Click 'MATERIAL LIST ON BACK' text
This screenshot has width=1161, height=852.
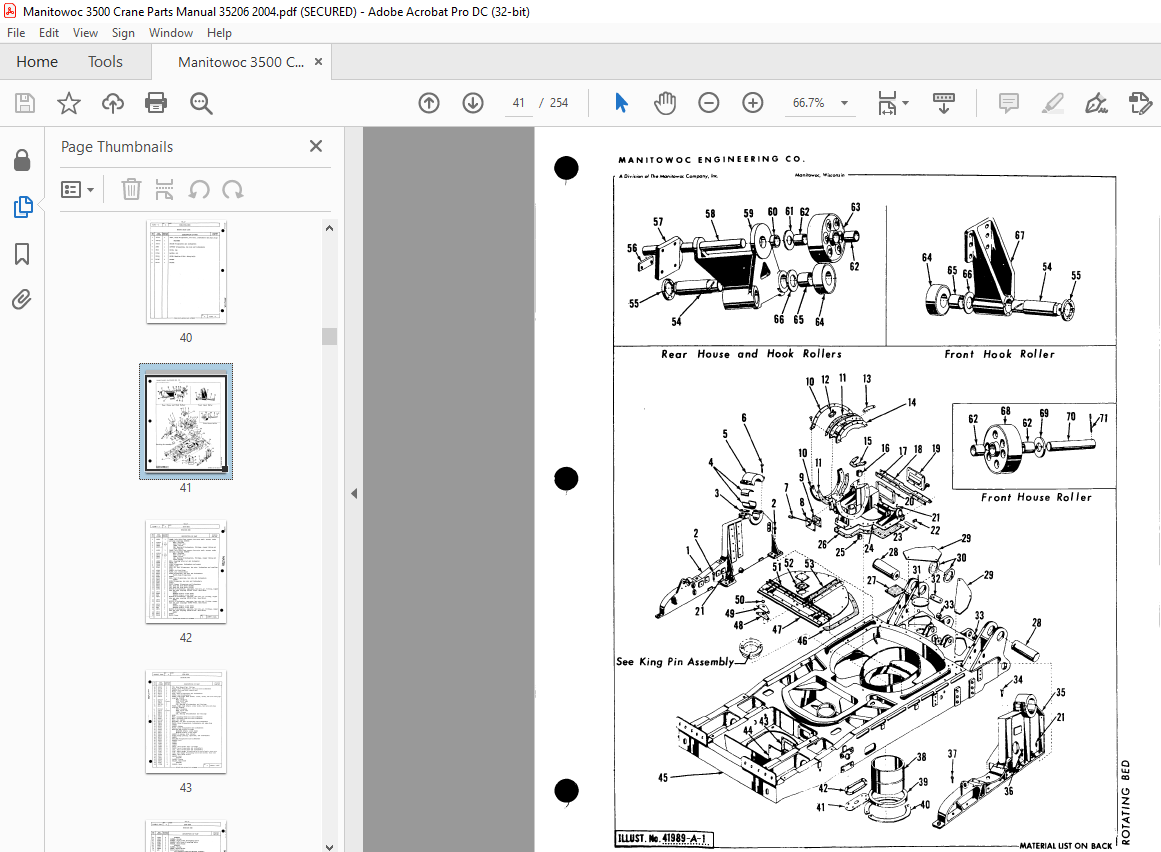pos(1065,845)
